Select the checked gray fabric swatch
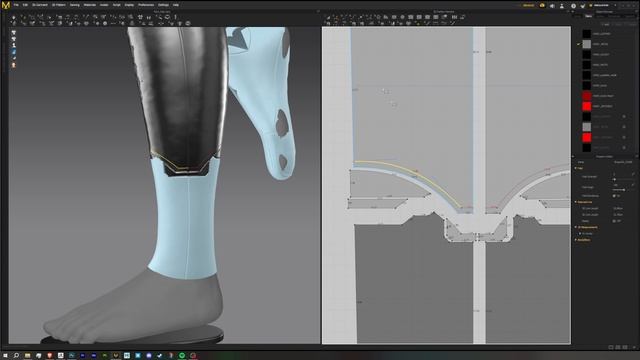The width and height of the screenshot is (640, 360). [587, 44]
